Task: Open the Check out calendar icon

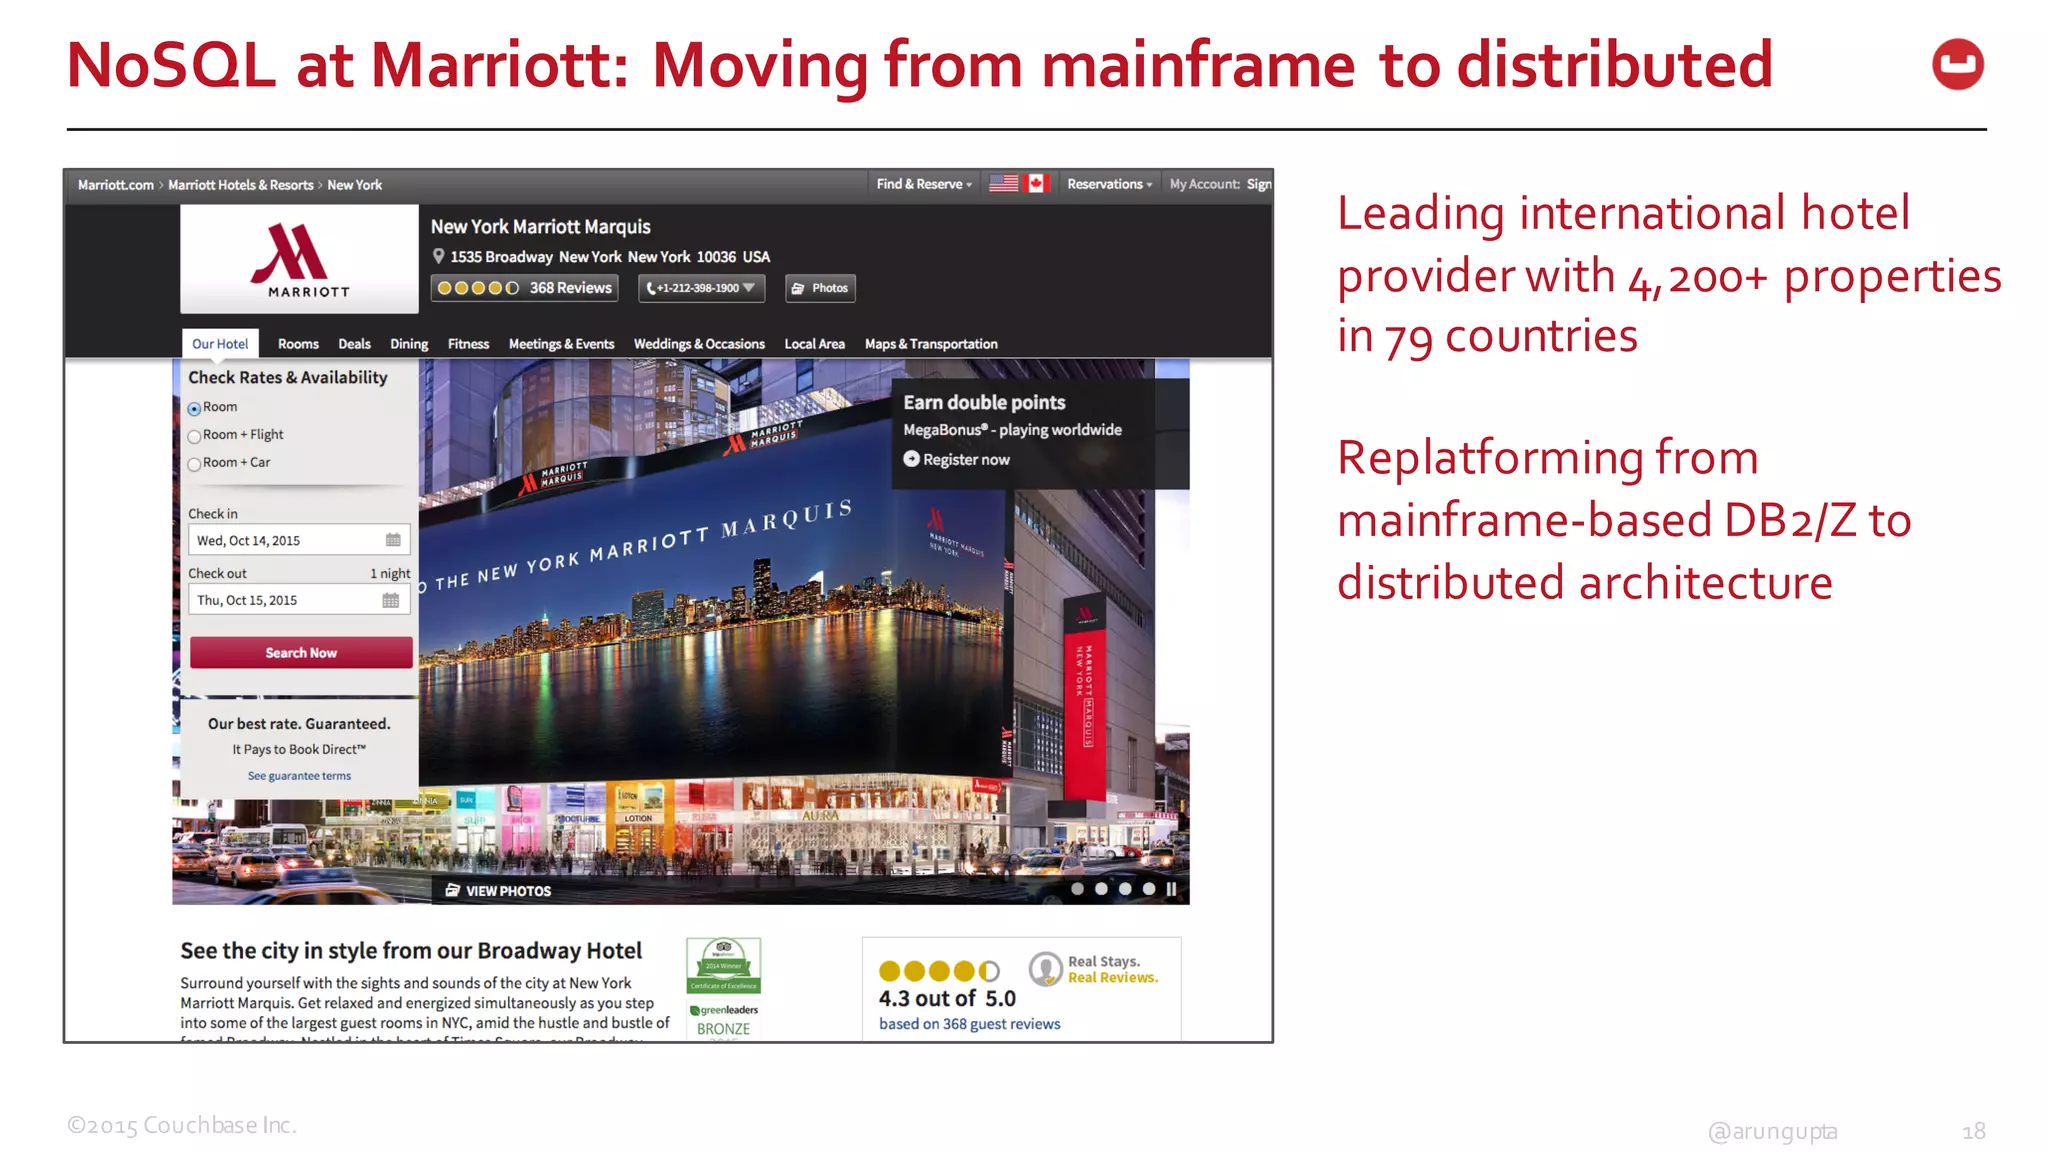Action: [390, 600]
